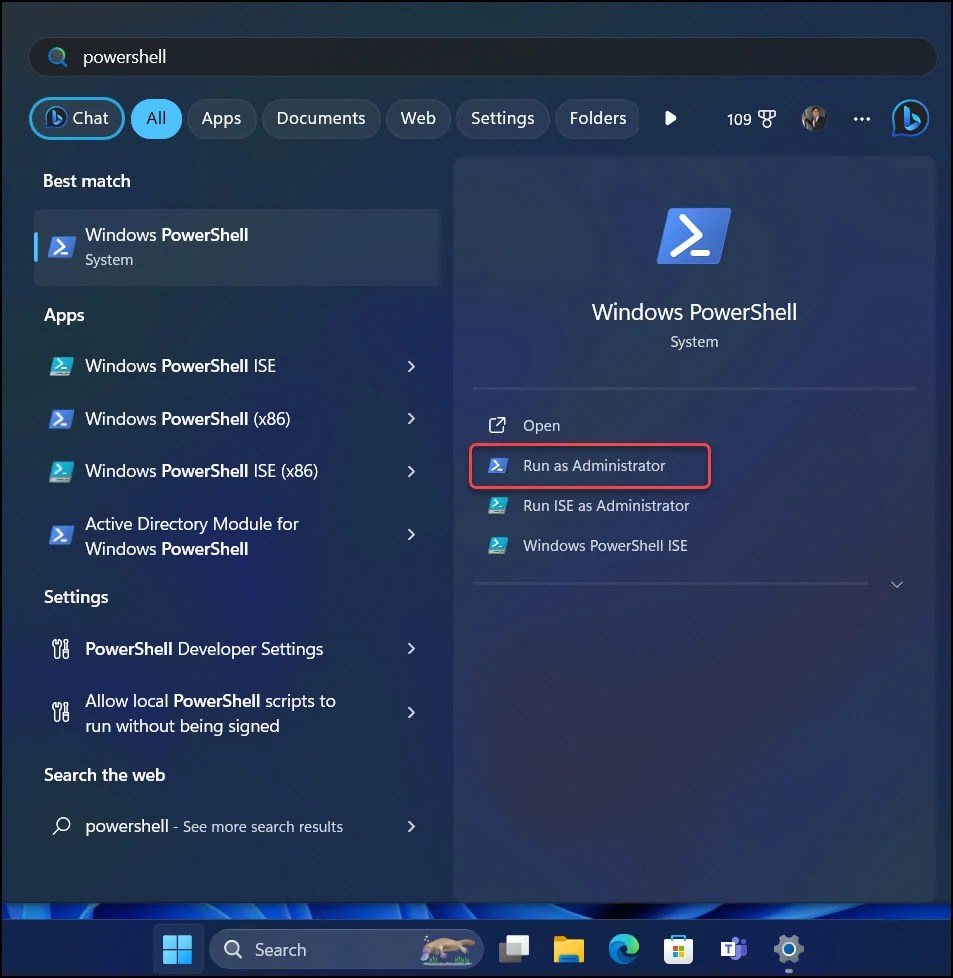
Task: Open File Explorer from the taskbar
Action: point(568,949)
